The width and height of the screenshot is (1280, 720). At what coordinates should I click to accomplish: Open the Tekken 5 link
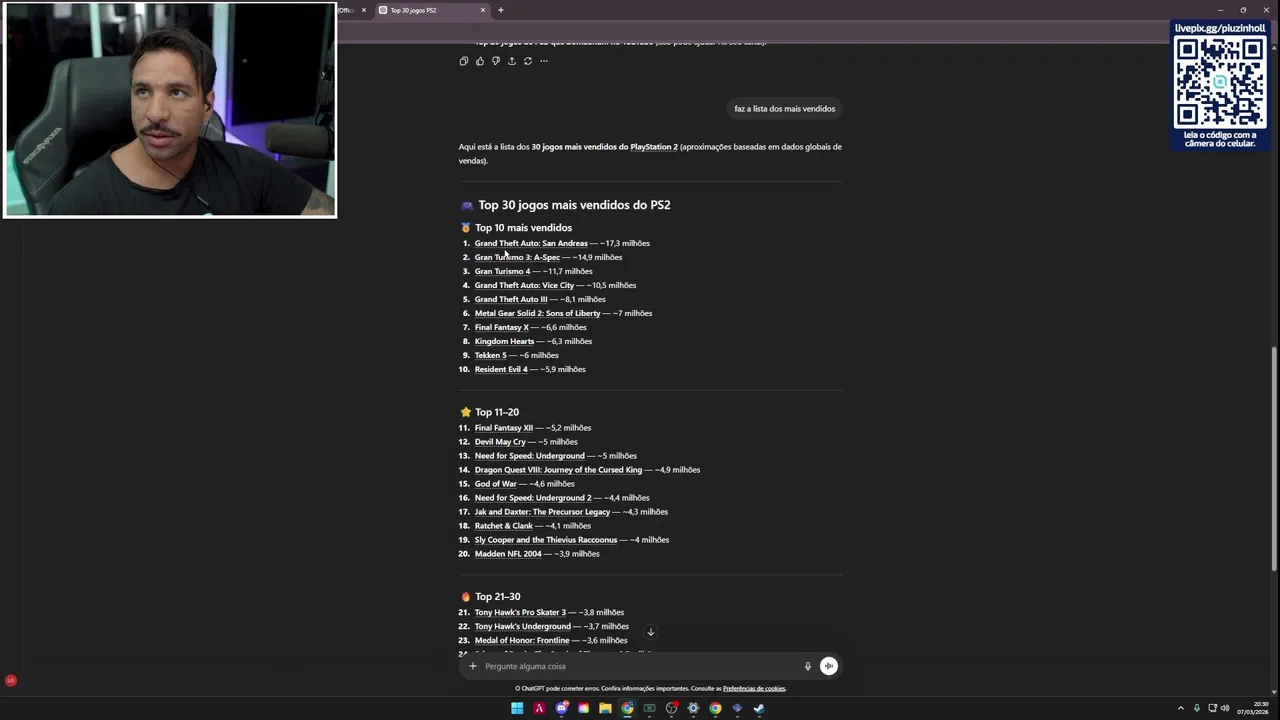point(490,355)
